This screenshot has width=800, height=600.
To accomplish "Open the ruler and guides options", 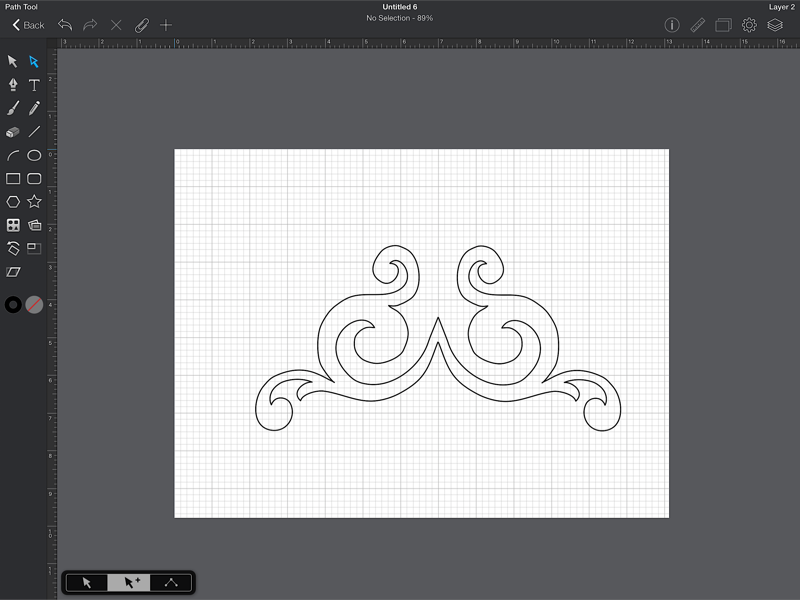I will pyautogui.click(x=697, y=25).
